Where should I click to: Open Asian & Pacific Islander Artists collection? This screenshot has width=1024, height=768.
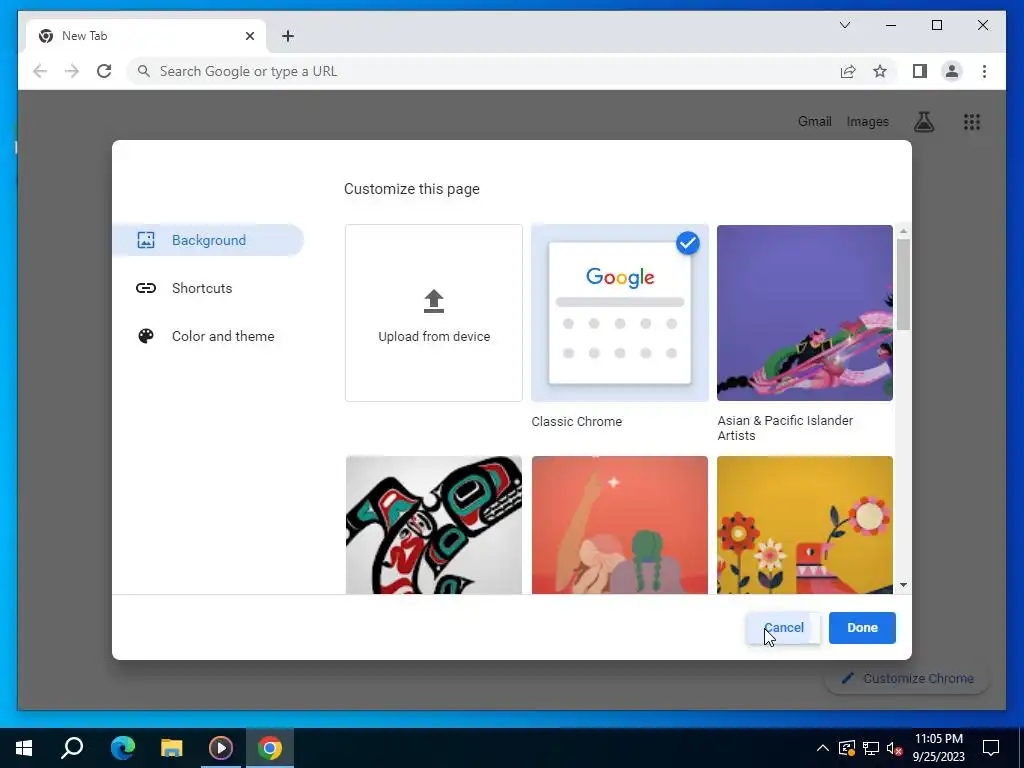click(805, 313)
